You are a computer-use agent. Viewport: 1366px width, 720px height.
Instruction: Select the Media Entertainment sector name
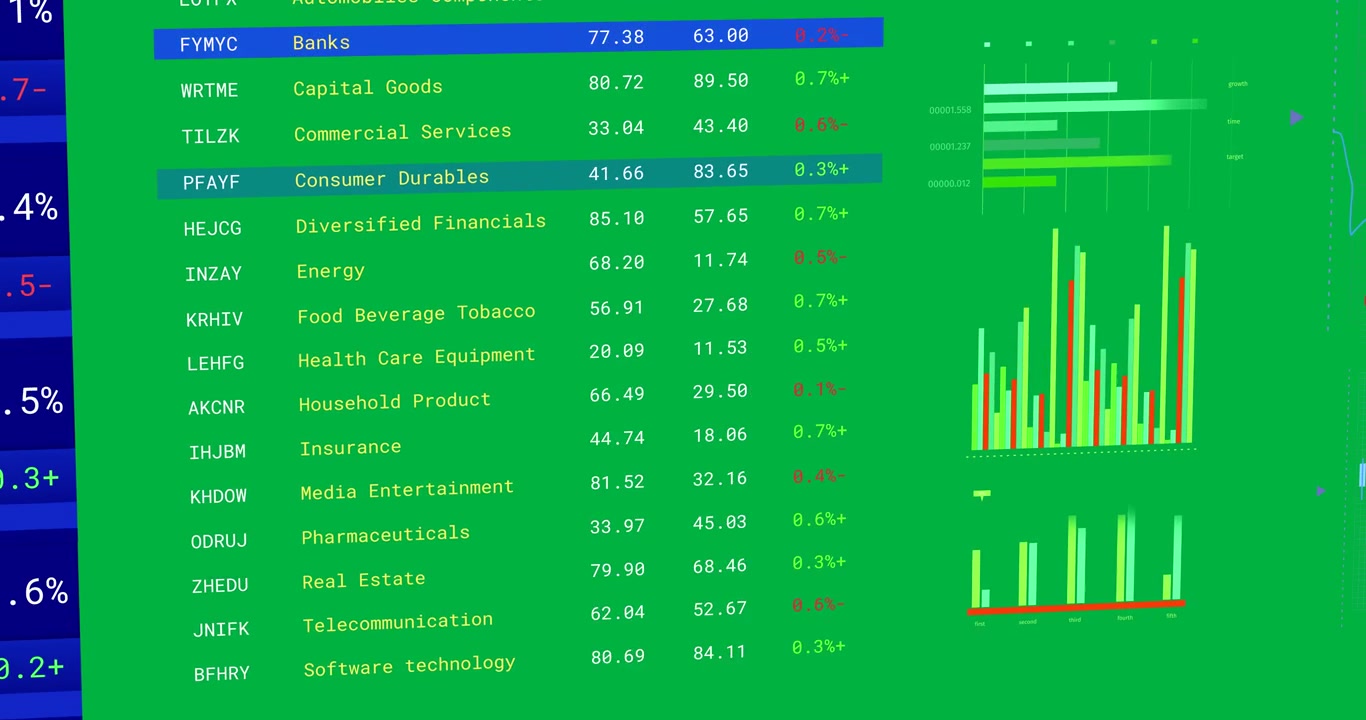407,491
